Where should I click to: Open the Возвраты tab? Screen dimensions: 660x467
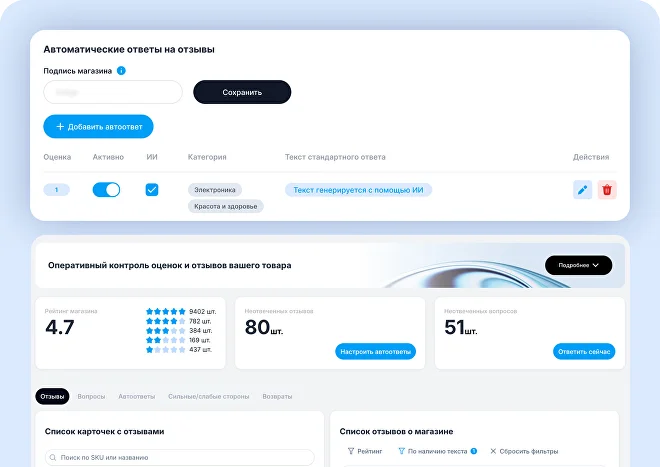click(277, 396)
